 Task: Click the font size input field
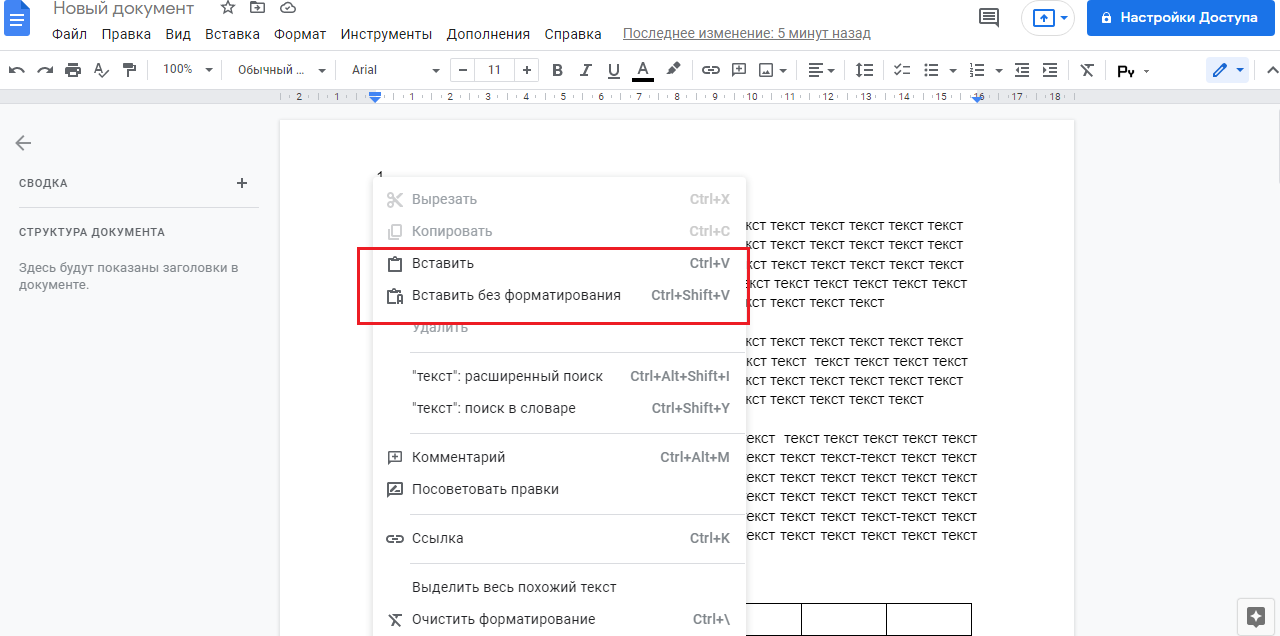494,70
